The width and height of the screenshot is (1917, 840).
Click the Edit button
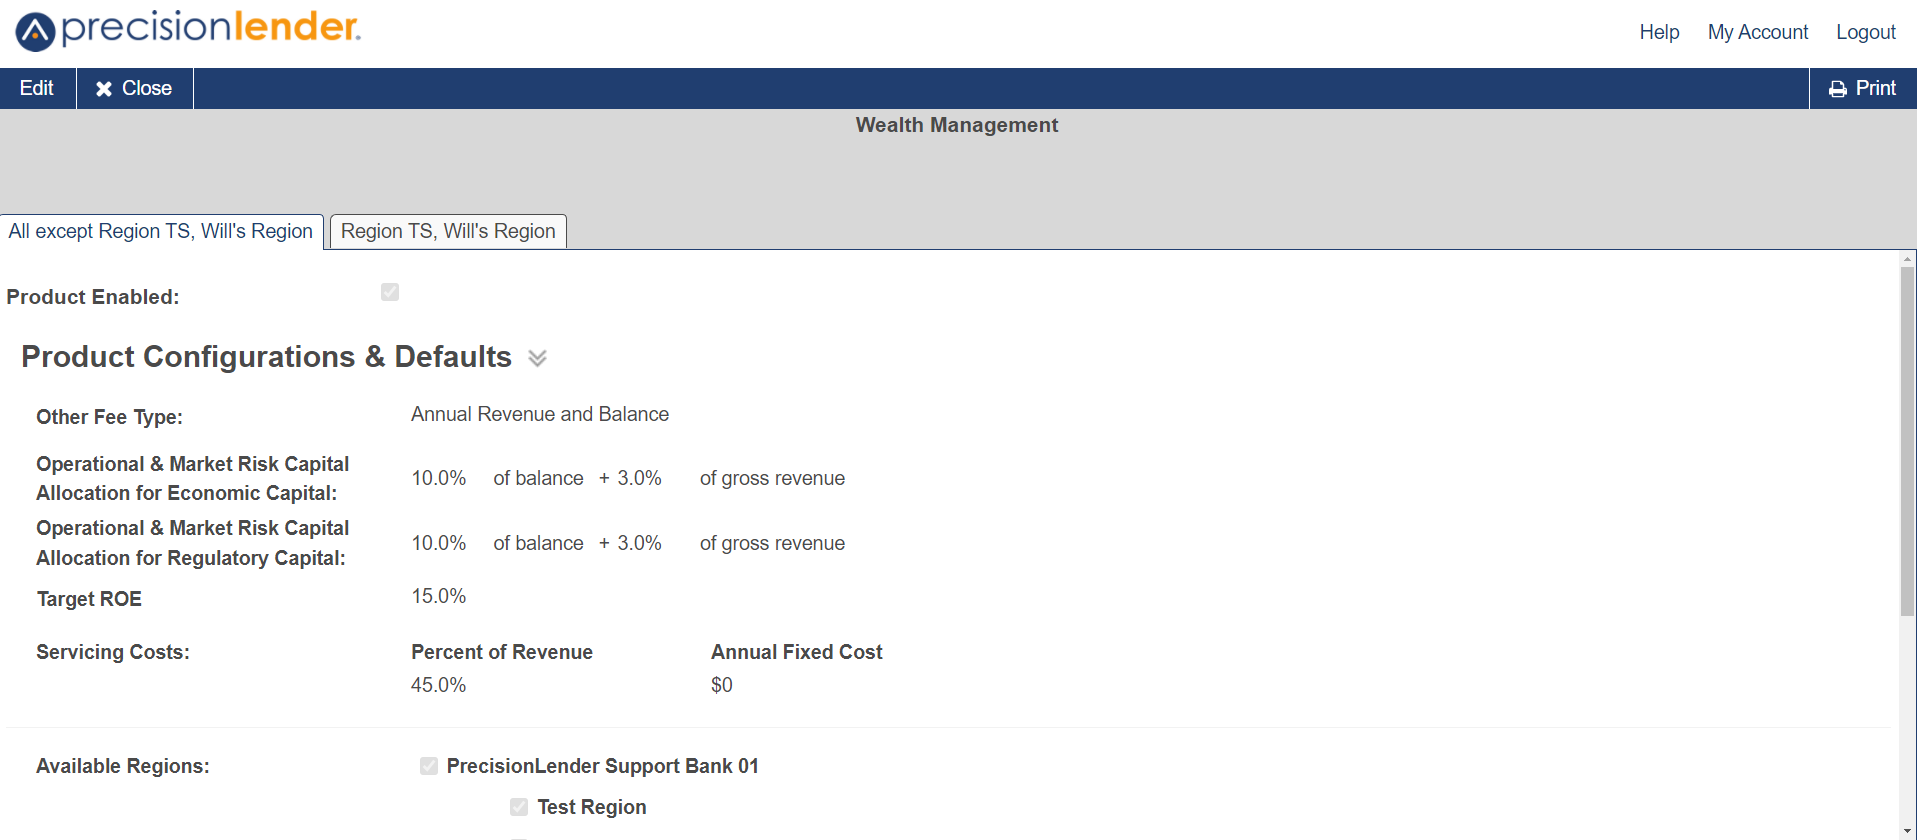(x=37, y=88)
